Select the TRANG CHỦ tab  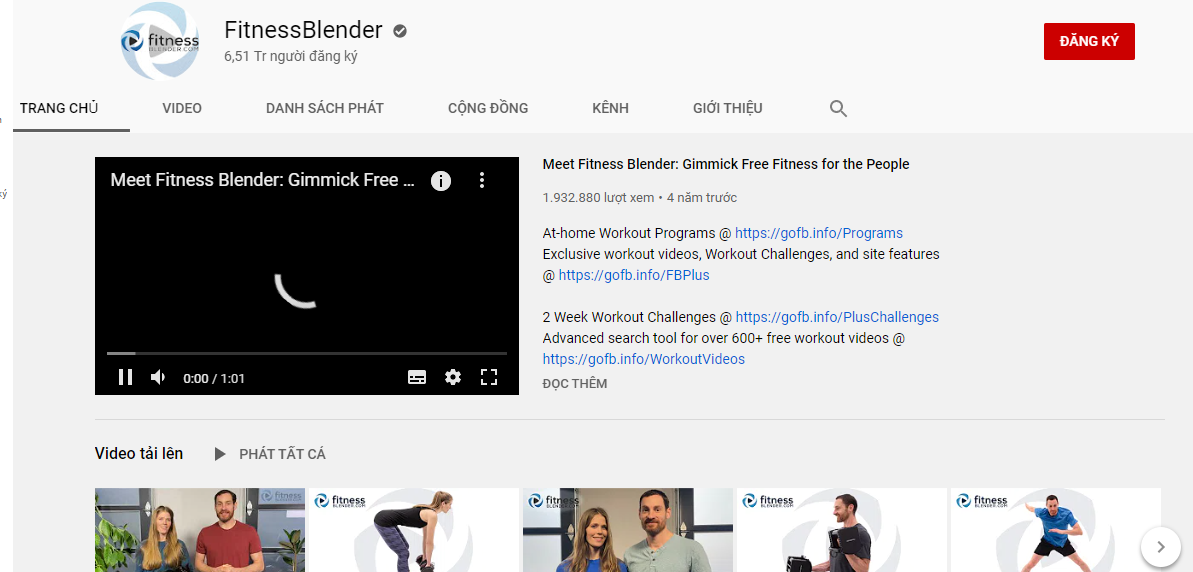[59, 108]
